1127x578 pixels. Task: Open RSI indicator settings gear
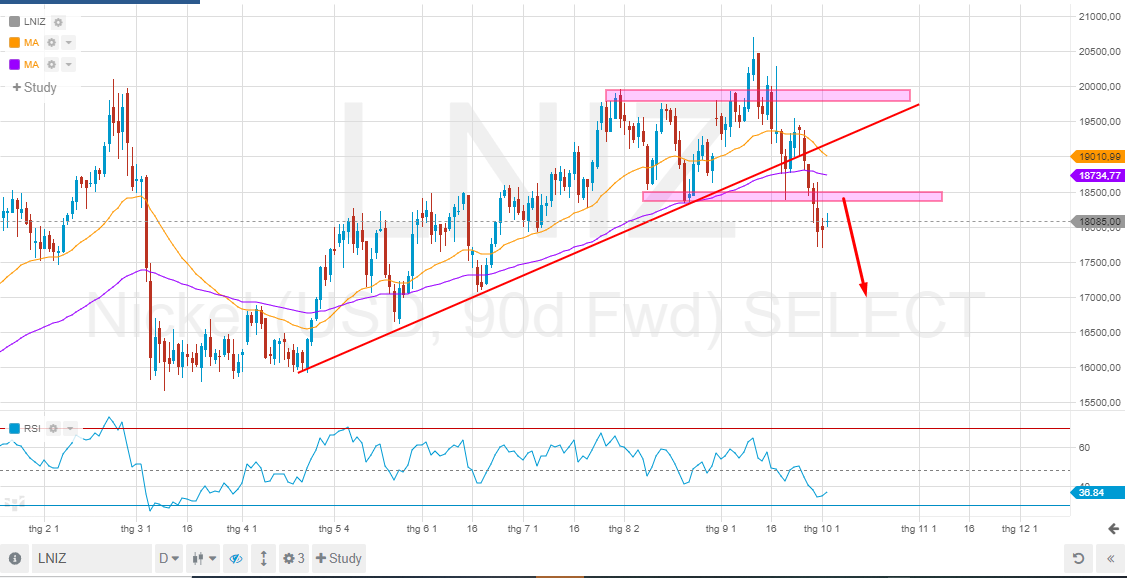click(53, 428)
